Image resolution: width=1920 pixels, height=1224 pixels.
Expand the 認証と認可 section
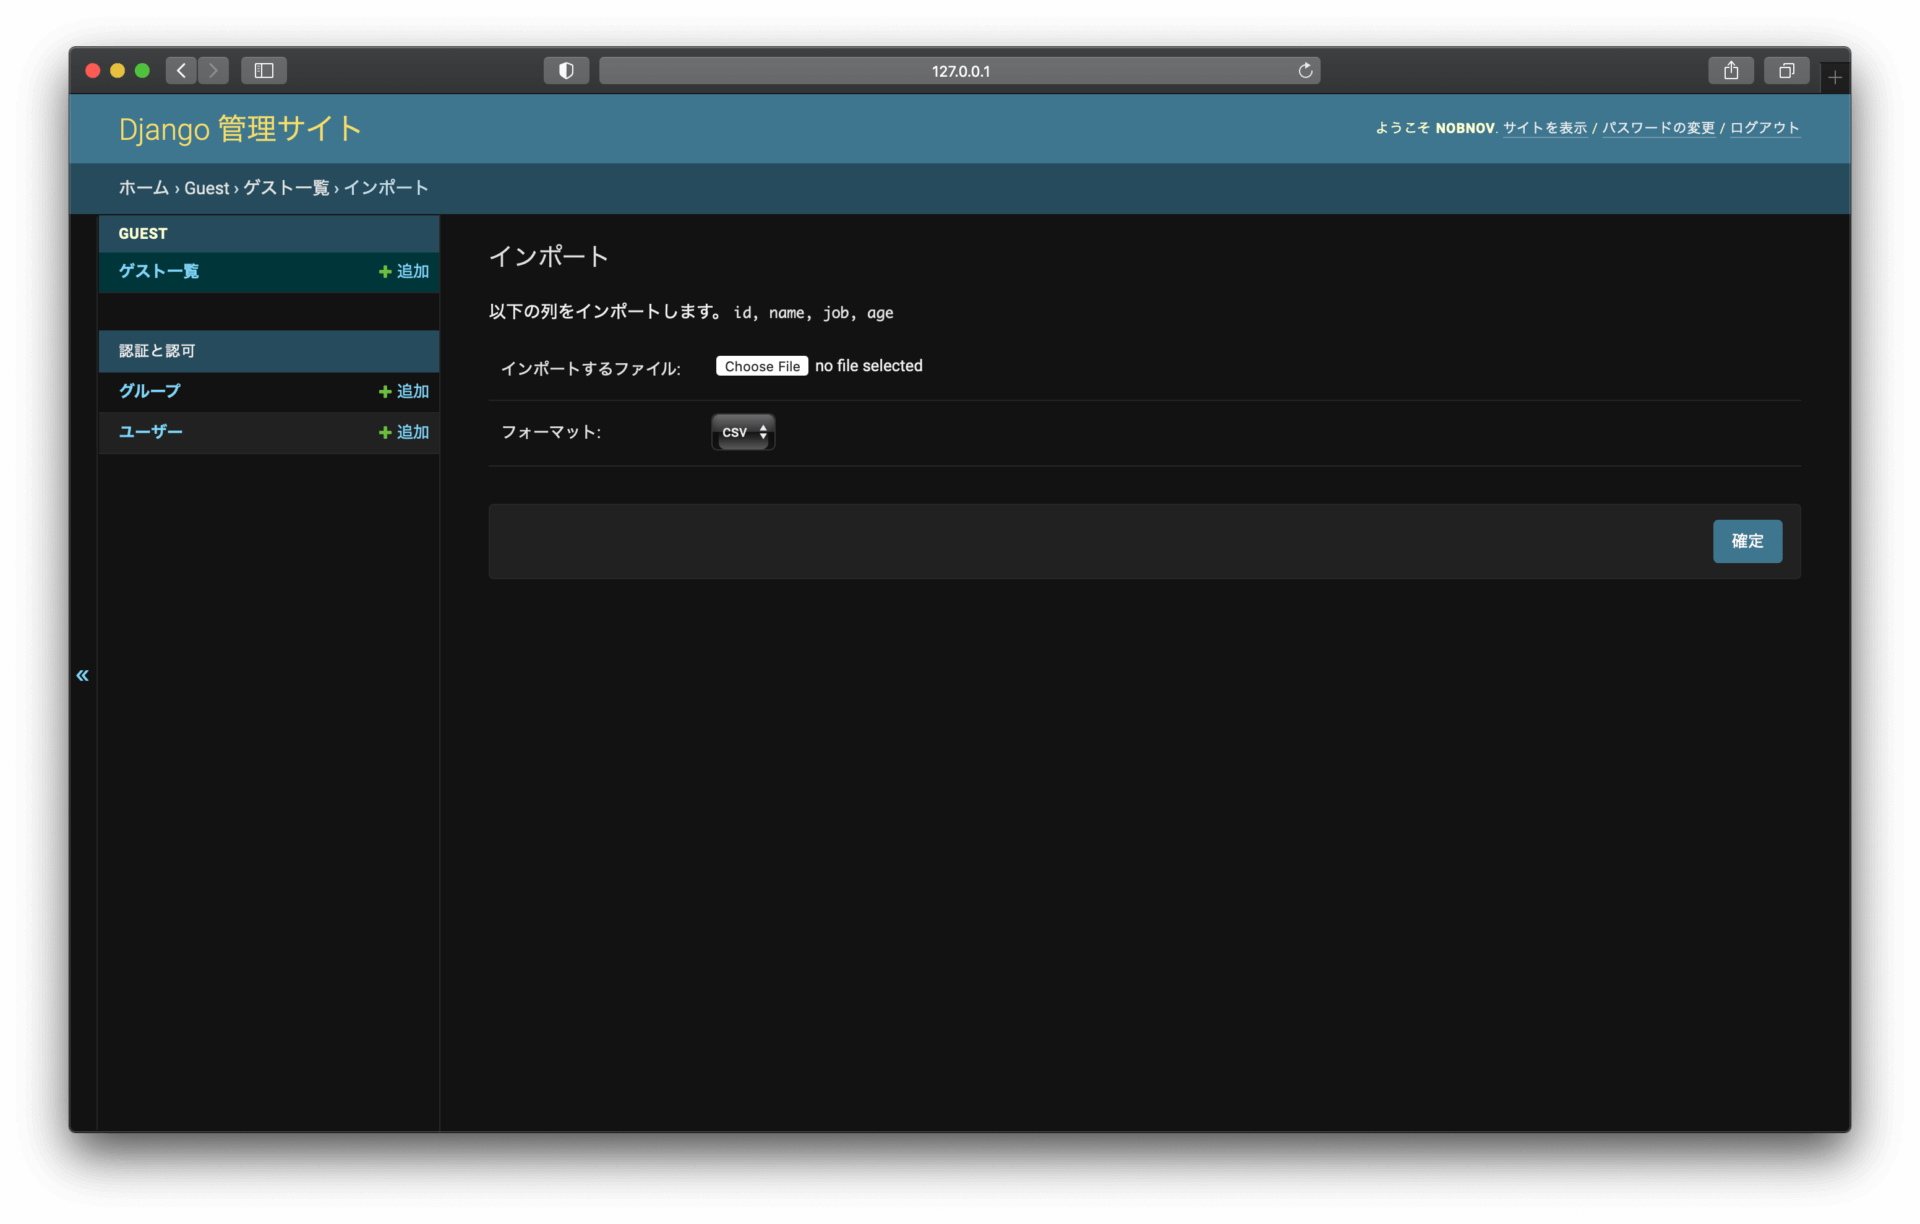tap(156, 350)
